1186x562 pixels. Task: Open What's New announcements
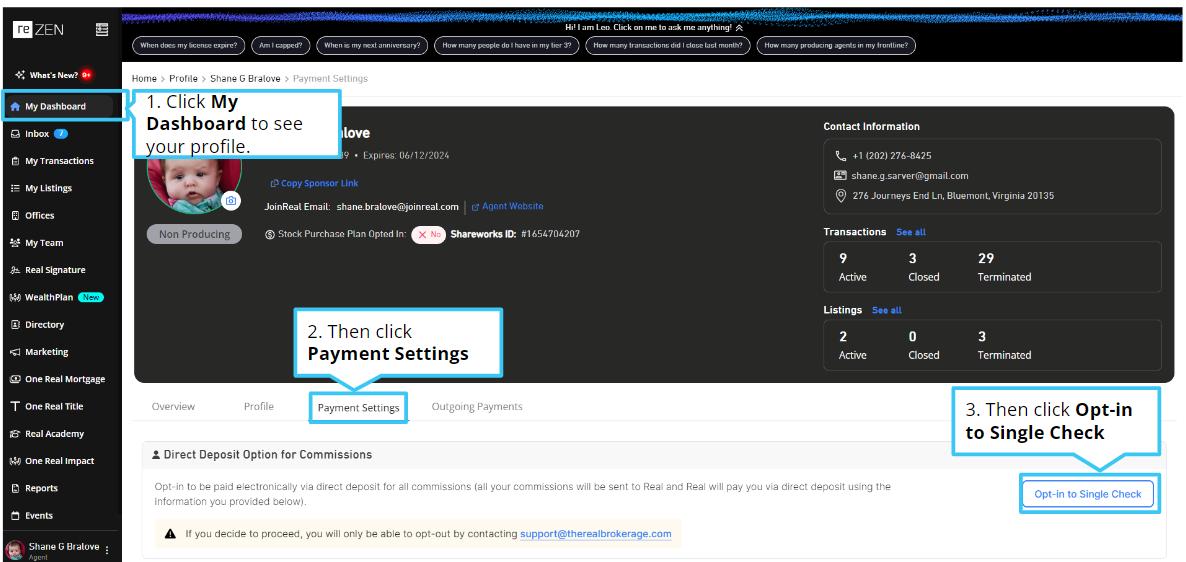coord(54,75)
